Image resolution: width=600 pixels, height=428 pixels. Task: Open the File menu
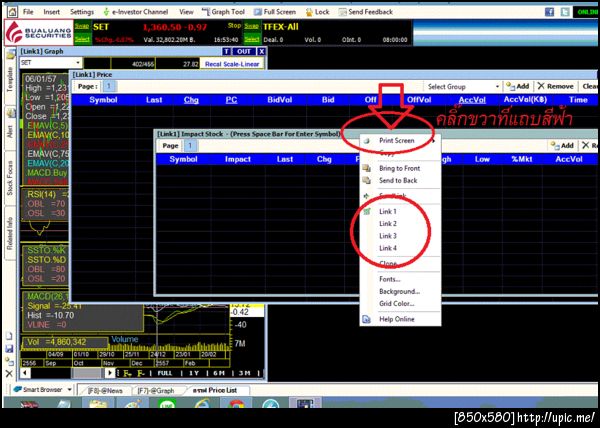coord(28,12)
